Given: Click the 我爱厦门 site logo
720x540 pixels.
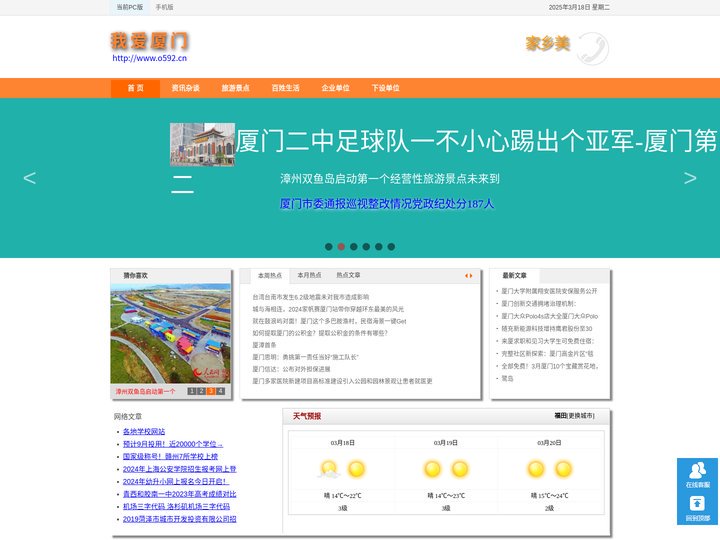Looking at the screenshot, I should 149,41.
